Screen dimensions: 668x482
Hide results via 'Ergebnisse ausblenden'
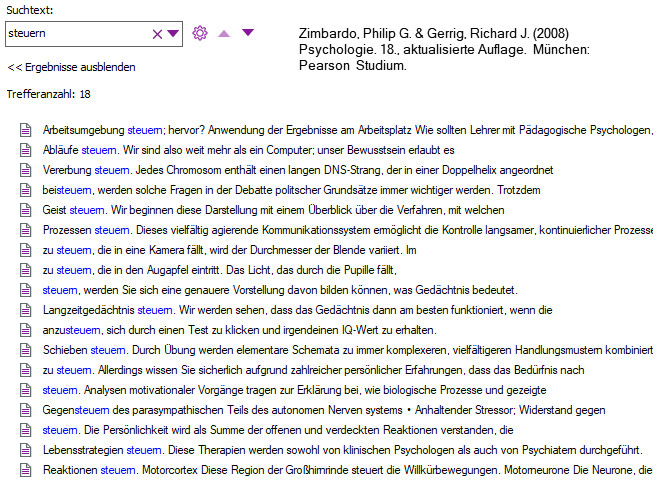click(72, 67)
